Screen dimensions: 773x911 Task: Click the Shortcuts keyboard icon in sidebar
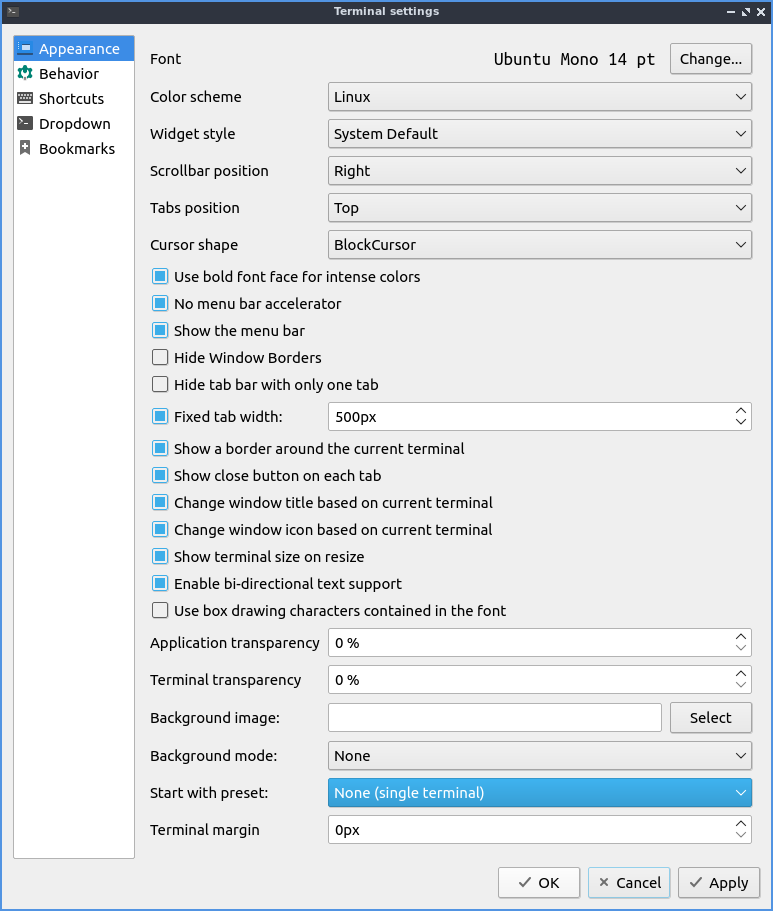(x=25, y=99)
